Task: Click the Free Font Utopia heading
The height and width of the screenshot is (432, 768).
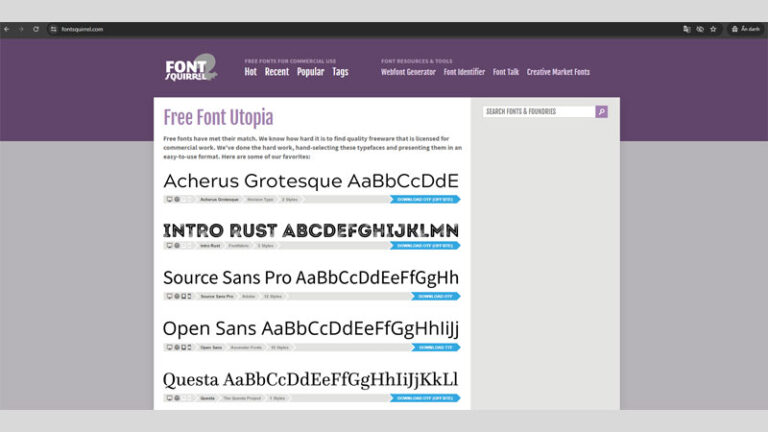Action: pyautogui.click(x=218, y=118)
